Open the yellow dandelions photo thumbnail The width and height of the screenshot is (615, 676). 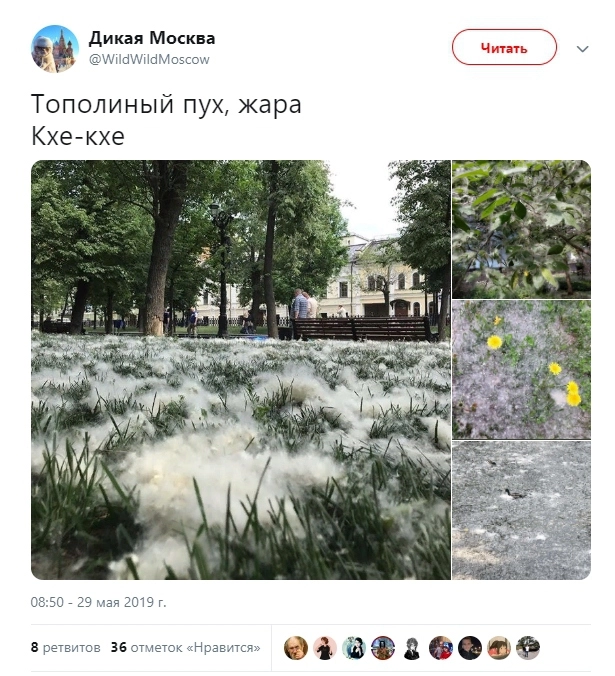(x=521, y=369)
